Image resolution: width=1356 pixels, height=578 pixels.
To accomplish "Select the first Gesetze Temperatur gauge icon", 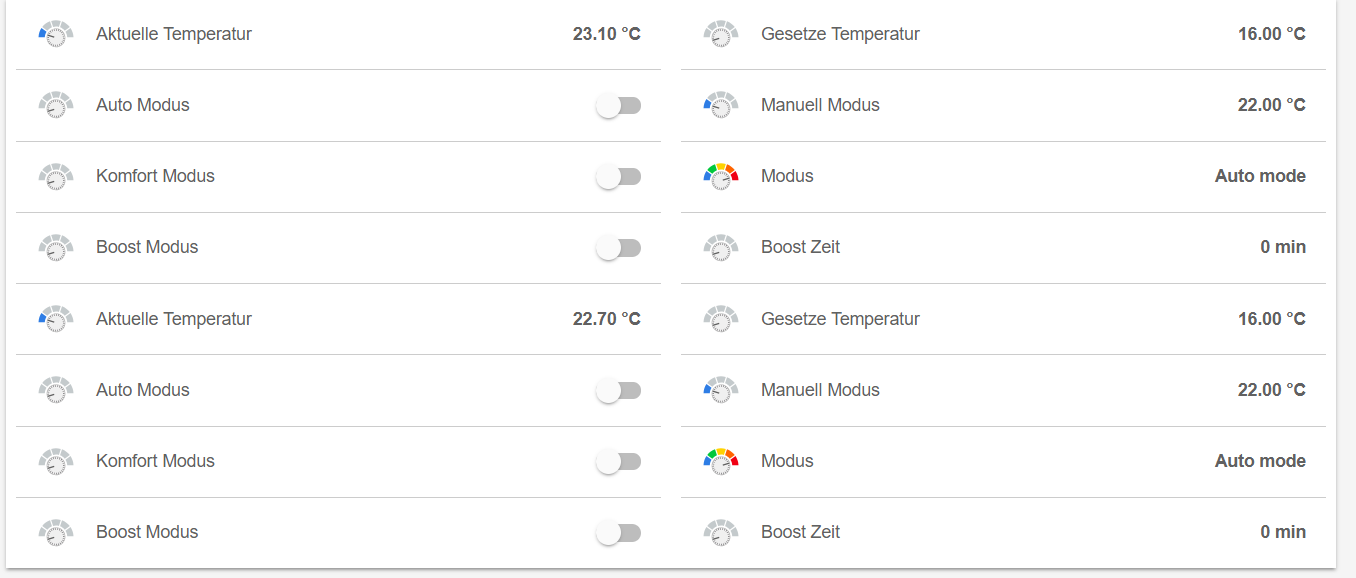I will (721, 34).
